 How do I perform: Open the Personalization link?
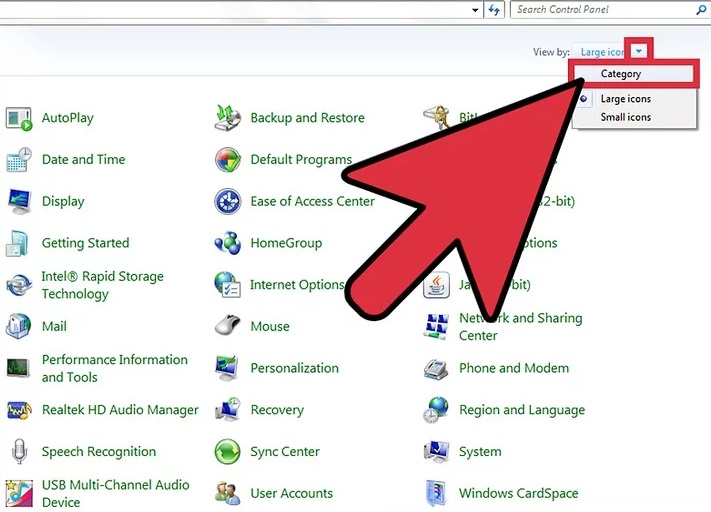point(294,368)
